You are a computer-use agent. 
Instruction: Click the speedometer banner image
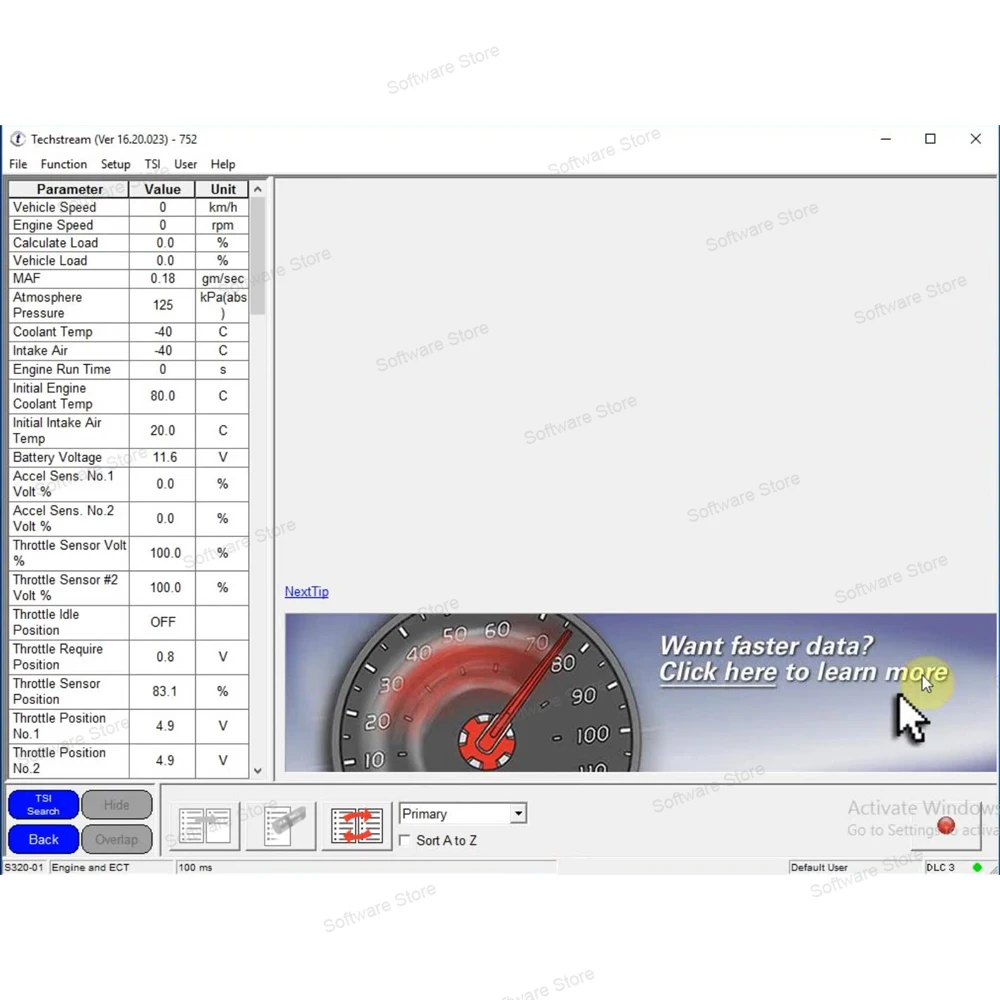[640, 693]
